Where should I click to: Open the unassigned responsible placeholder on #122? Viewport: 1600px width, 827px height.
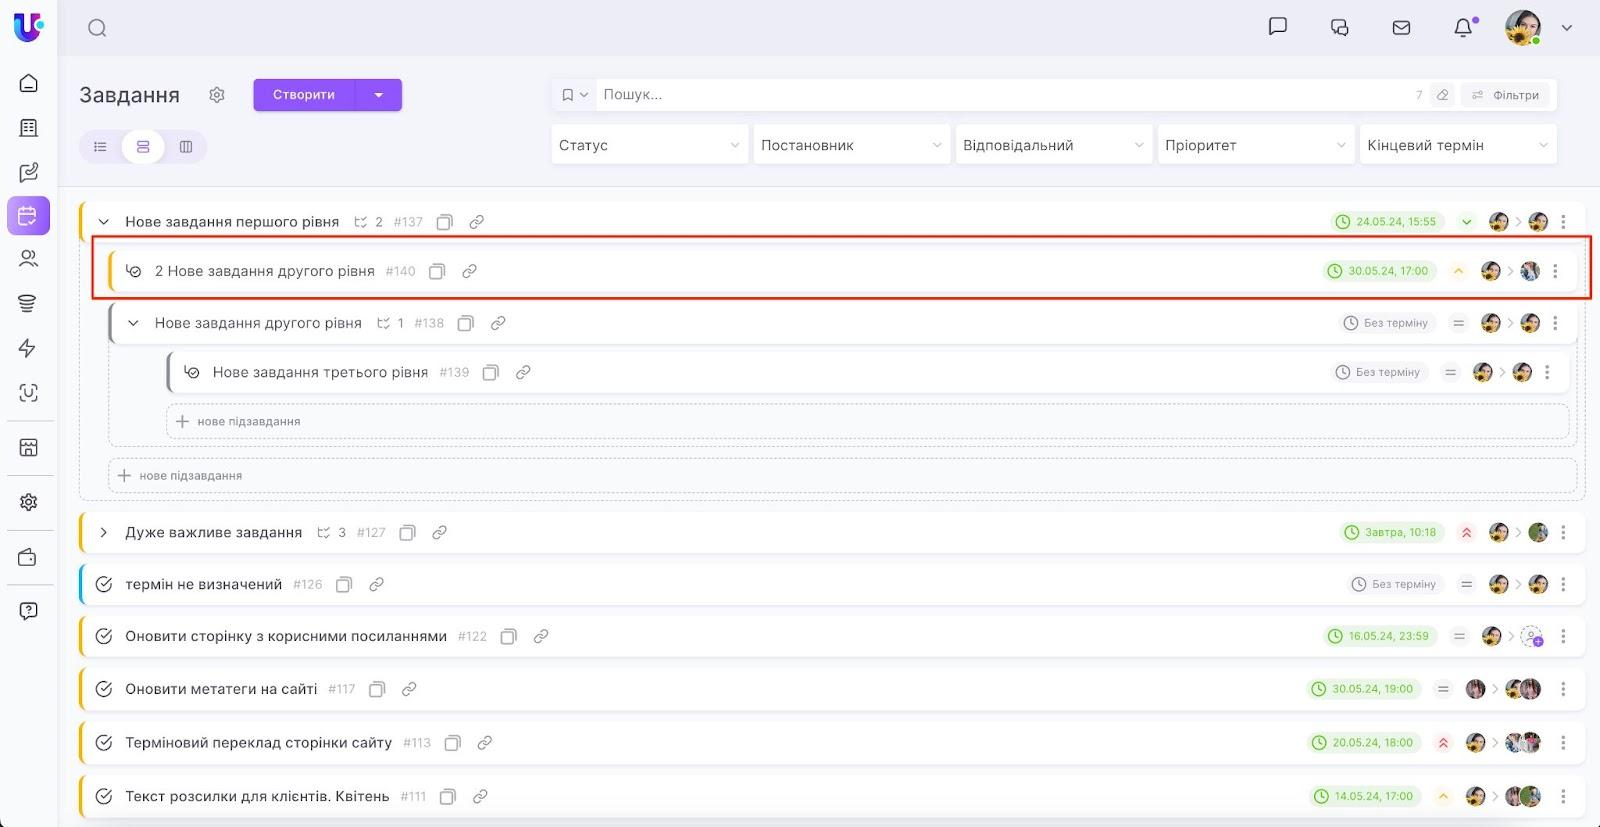click(x=1531, y=636)
